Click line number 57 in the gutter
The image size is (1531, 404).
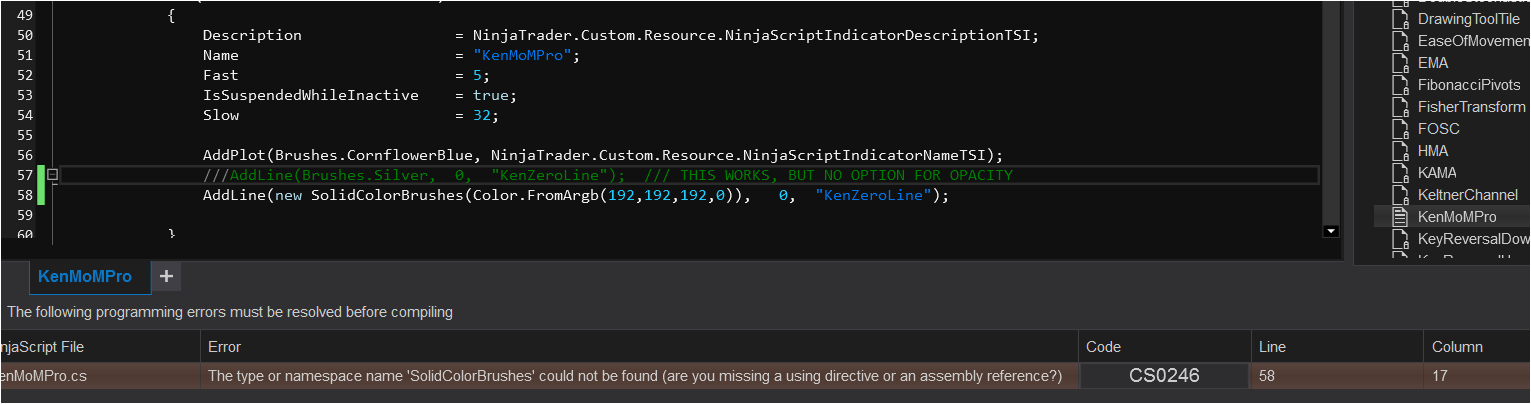(25, 175)
